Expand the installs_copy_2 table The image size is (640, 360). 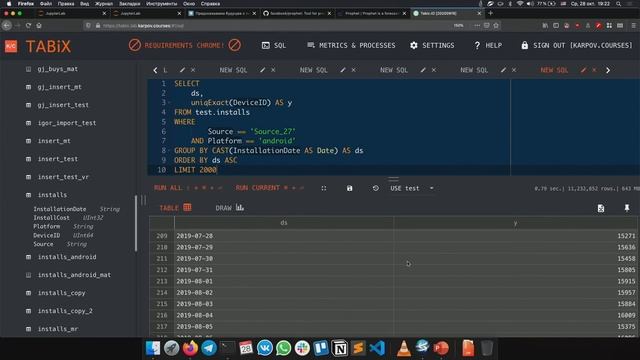65,311
